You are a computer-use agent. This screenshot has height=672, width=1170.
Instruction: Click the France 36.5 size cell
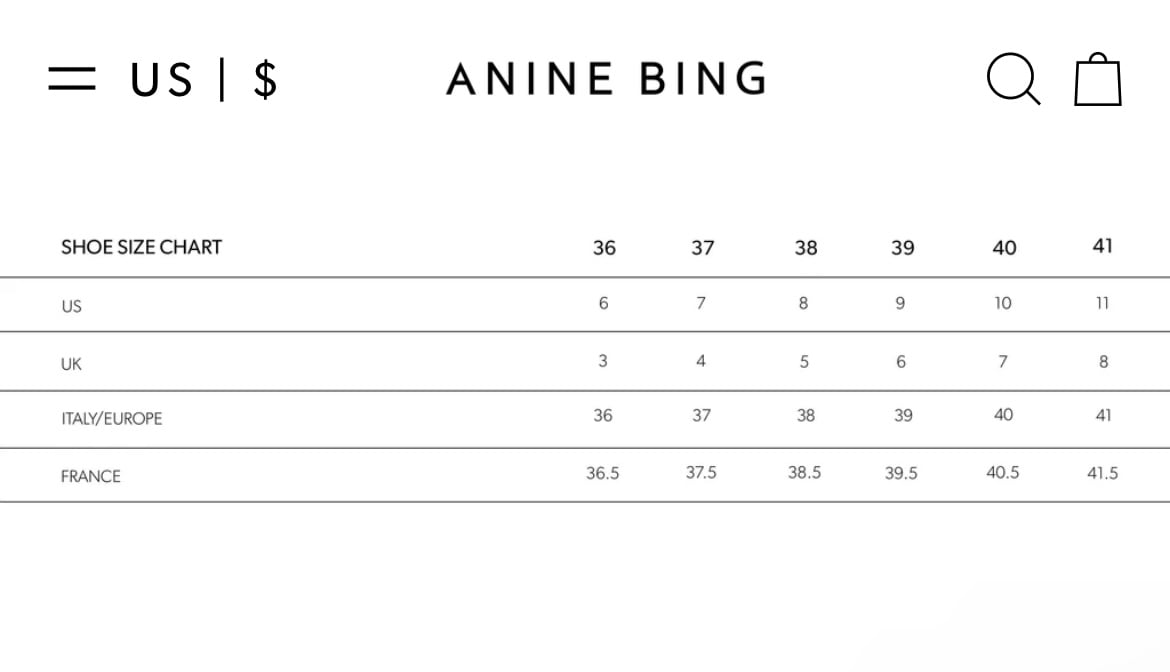[603, 473]
